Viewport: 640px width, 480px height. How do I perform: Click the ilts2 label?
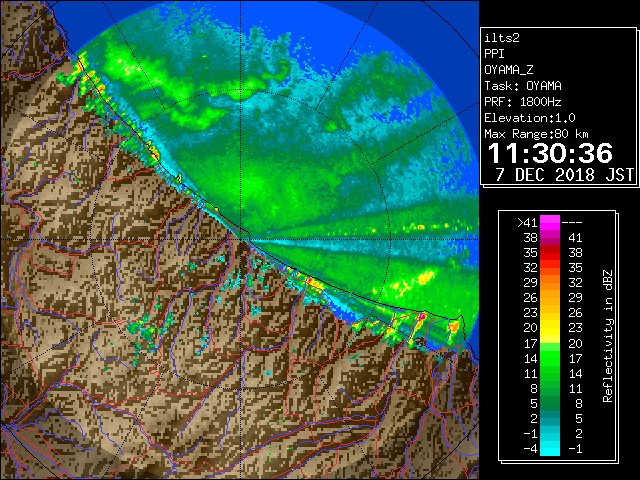click(x=502, y=38)
